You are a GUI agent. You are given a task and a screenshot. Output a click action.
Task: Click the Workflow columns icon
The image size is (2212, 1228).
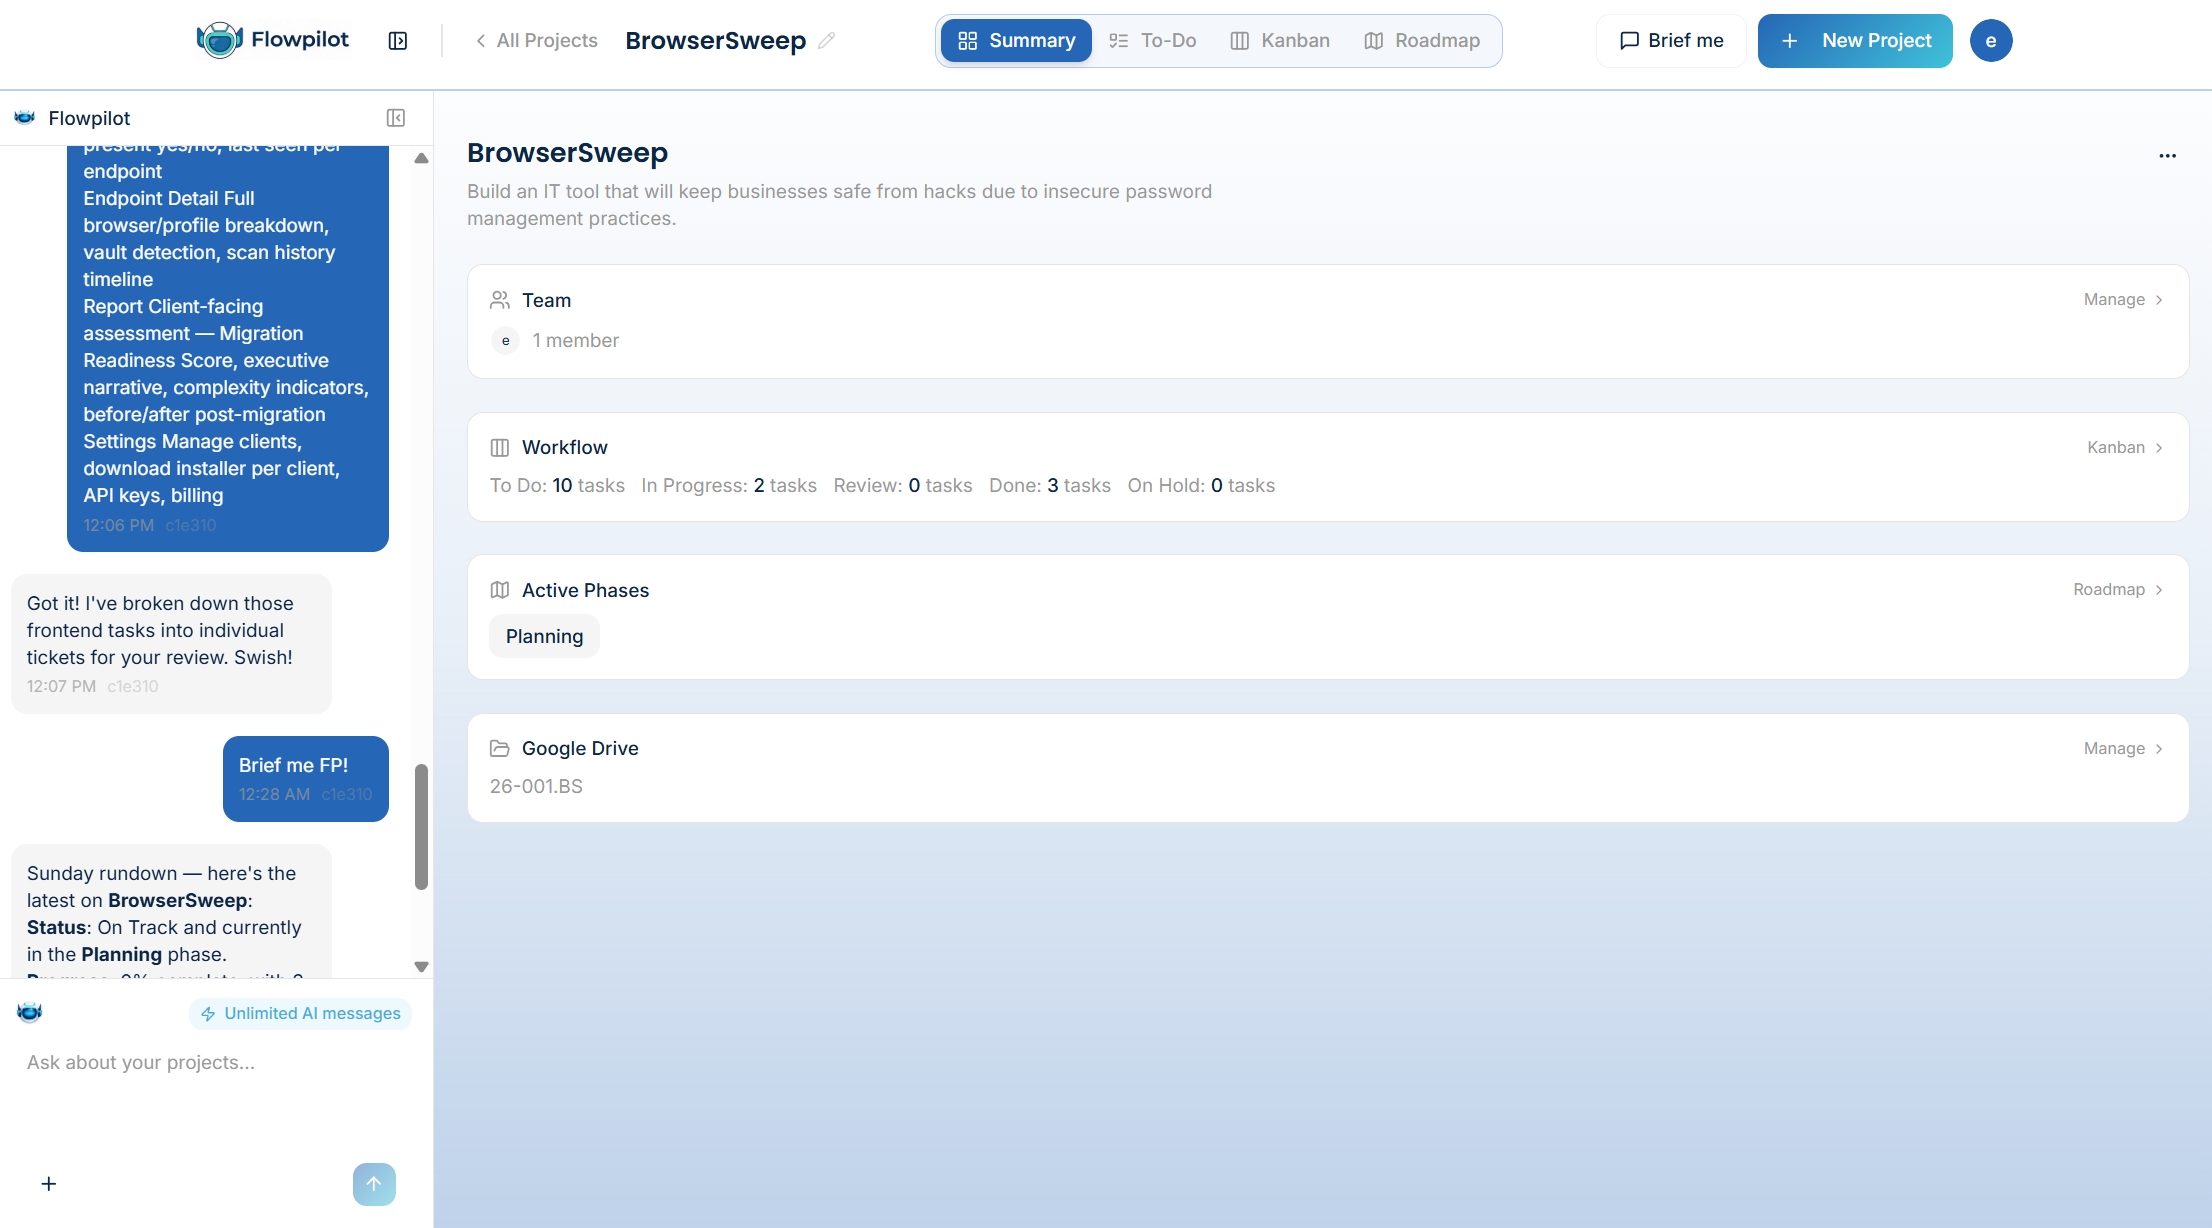pos(500,448)
